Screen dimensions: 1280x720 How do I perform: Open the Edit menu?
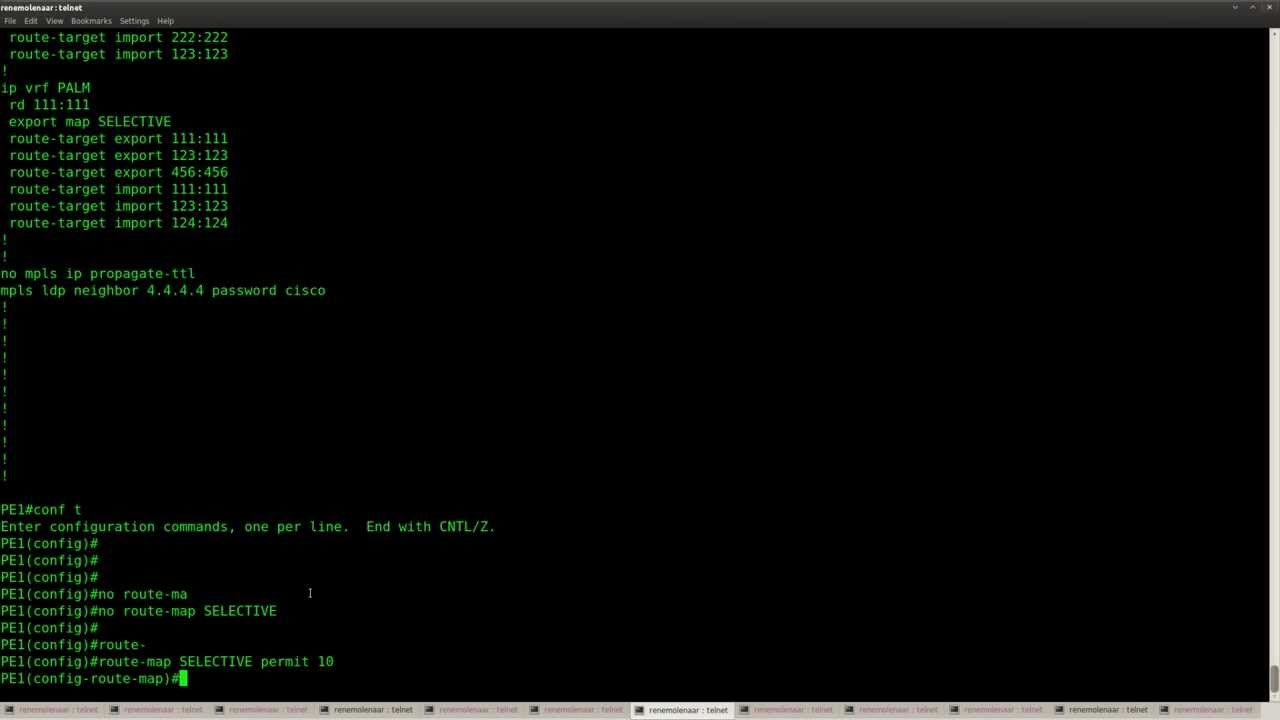31,21
